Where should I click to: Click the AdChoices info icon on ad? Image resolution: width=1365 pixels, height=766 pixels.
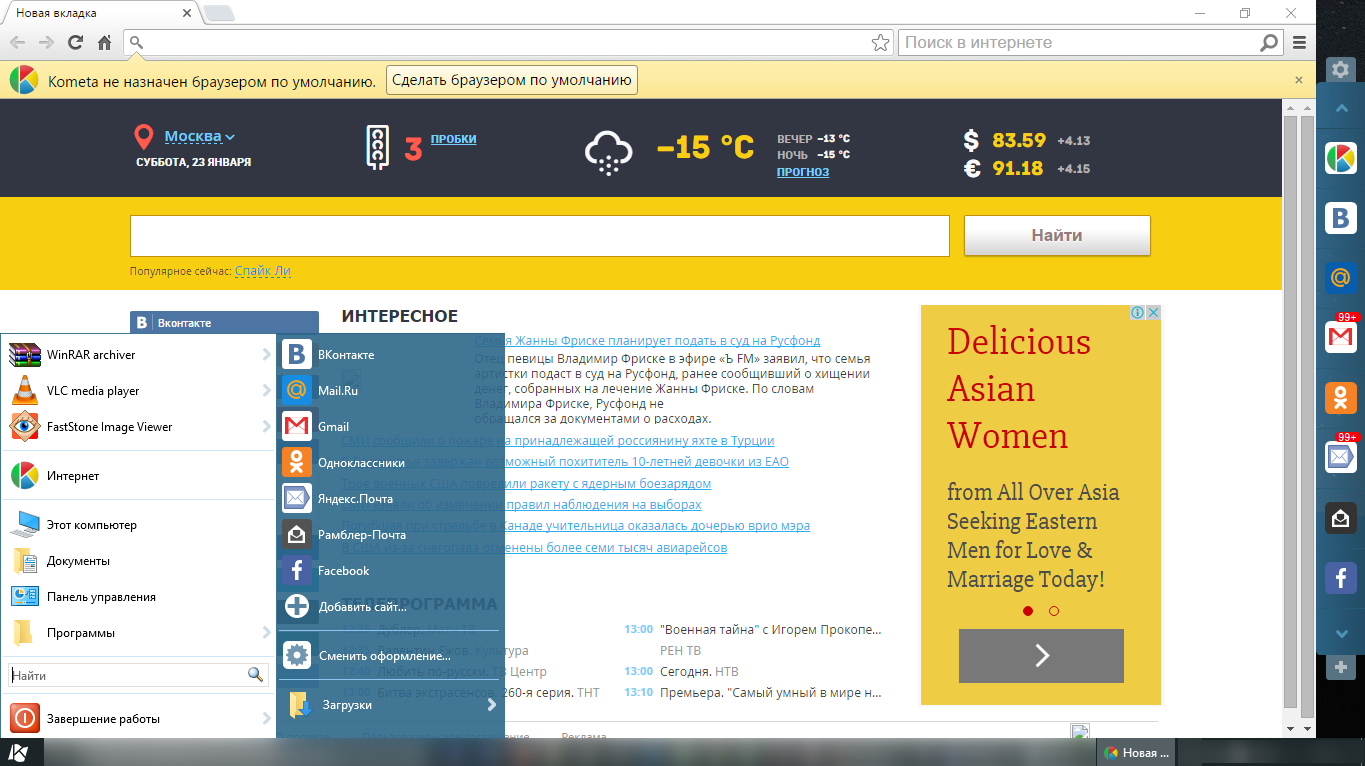point(1138,313)
